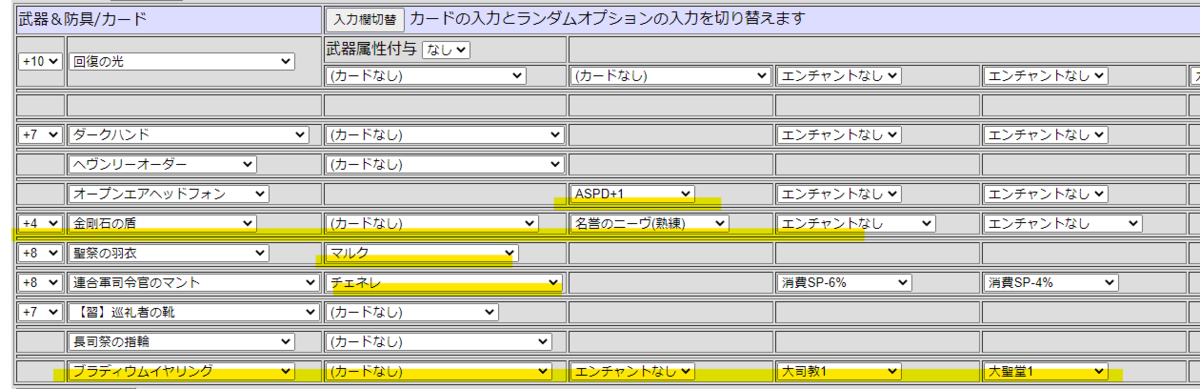The height and width of the screenshot is (389, 1200).
Task: Open first エンチャントなし dropdown in オープンエアヘッドフォン row
Action: click(840, 193)
